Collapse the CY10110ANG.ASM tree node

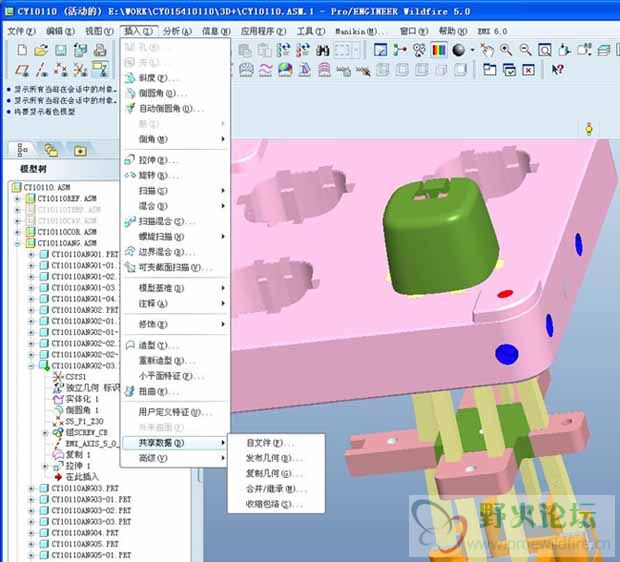tap(17, 243)
